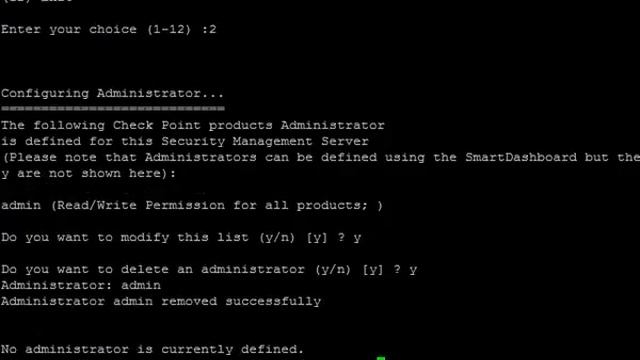Click the 'y are not shown here):' line
This screenshot has width=640, height=360.
pyautogui.click(x=88, y=173)
